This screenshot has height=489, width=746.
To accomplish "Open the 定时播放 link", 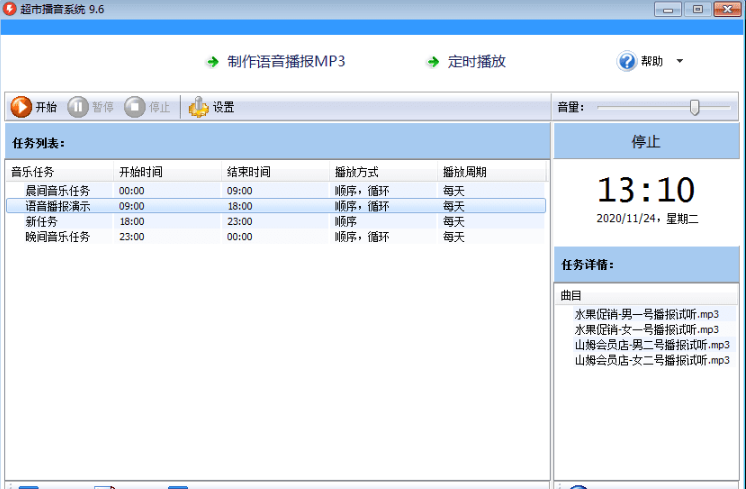I will point(477,62).
